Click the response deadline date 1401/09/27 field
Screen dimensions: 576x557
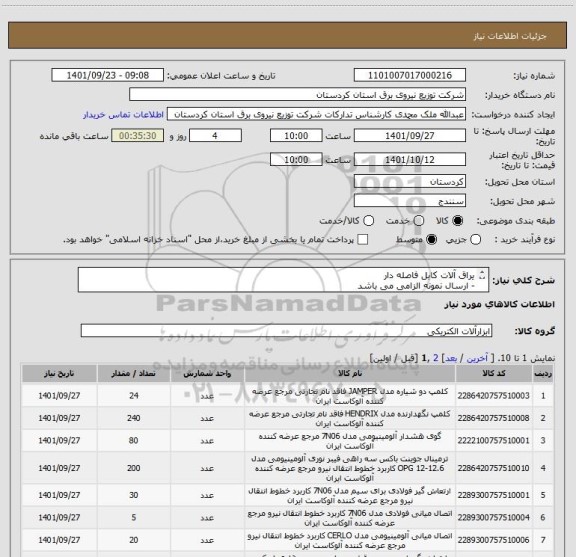click(410, 136)
